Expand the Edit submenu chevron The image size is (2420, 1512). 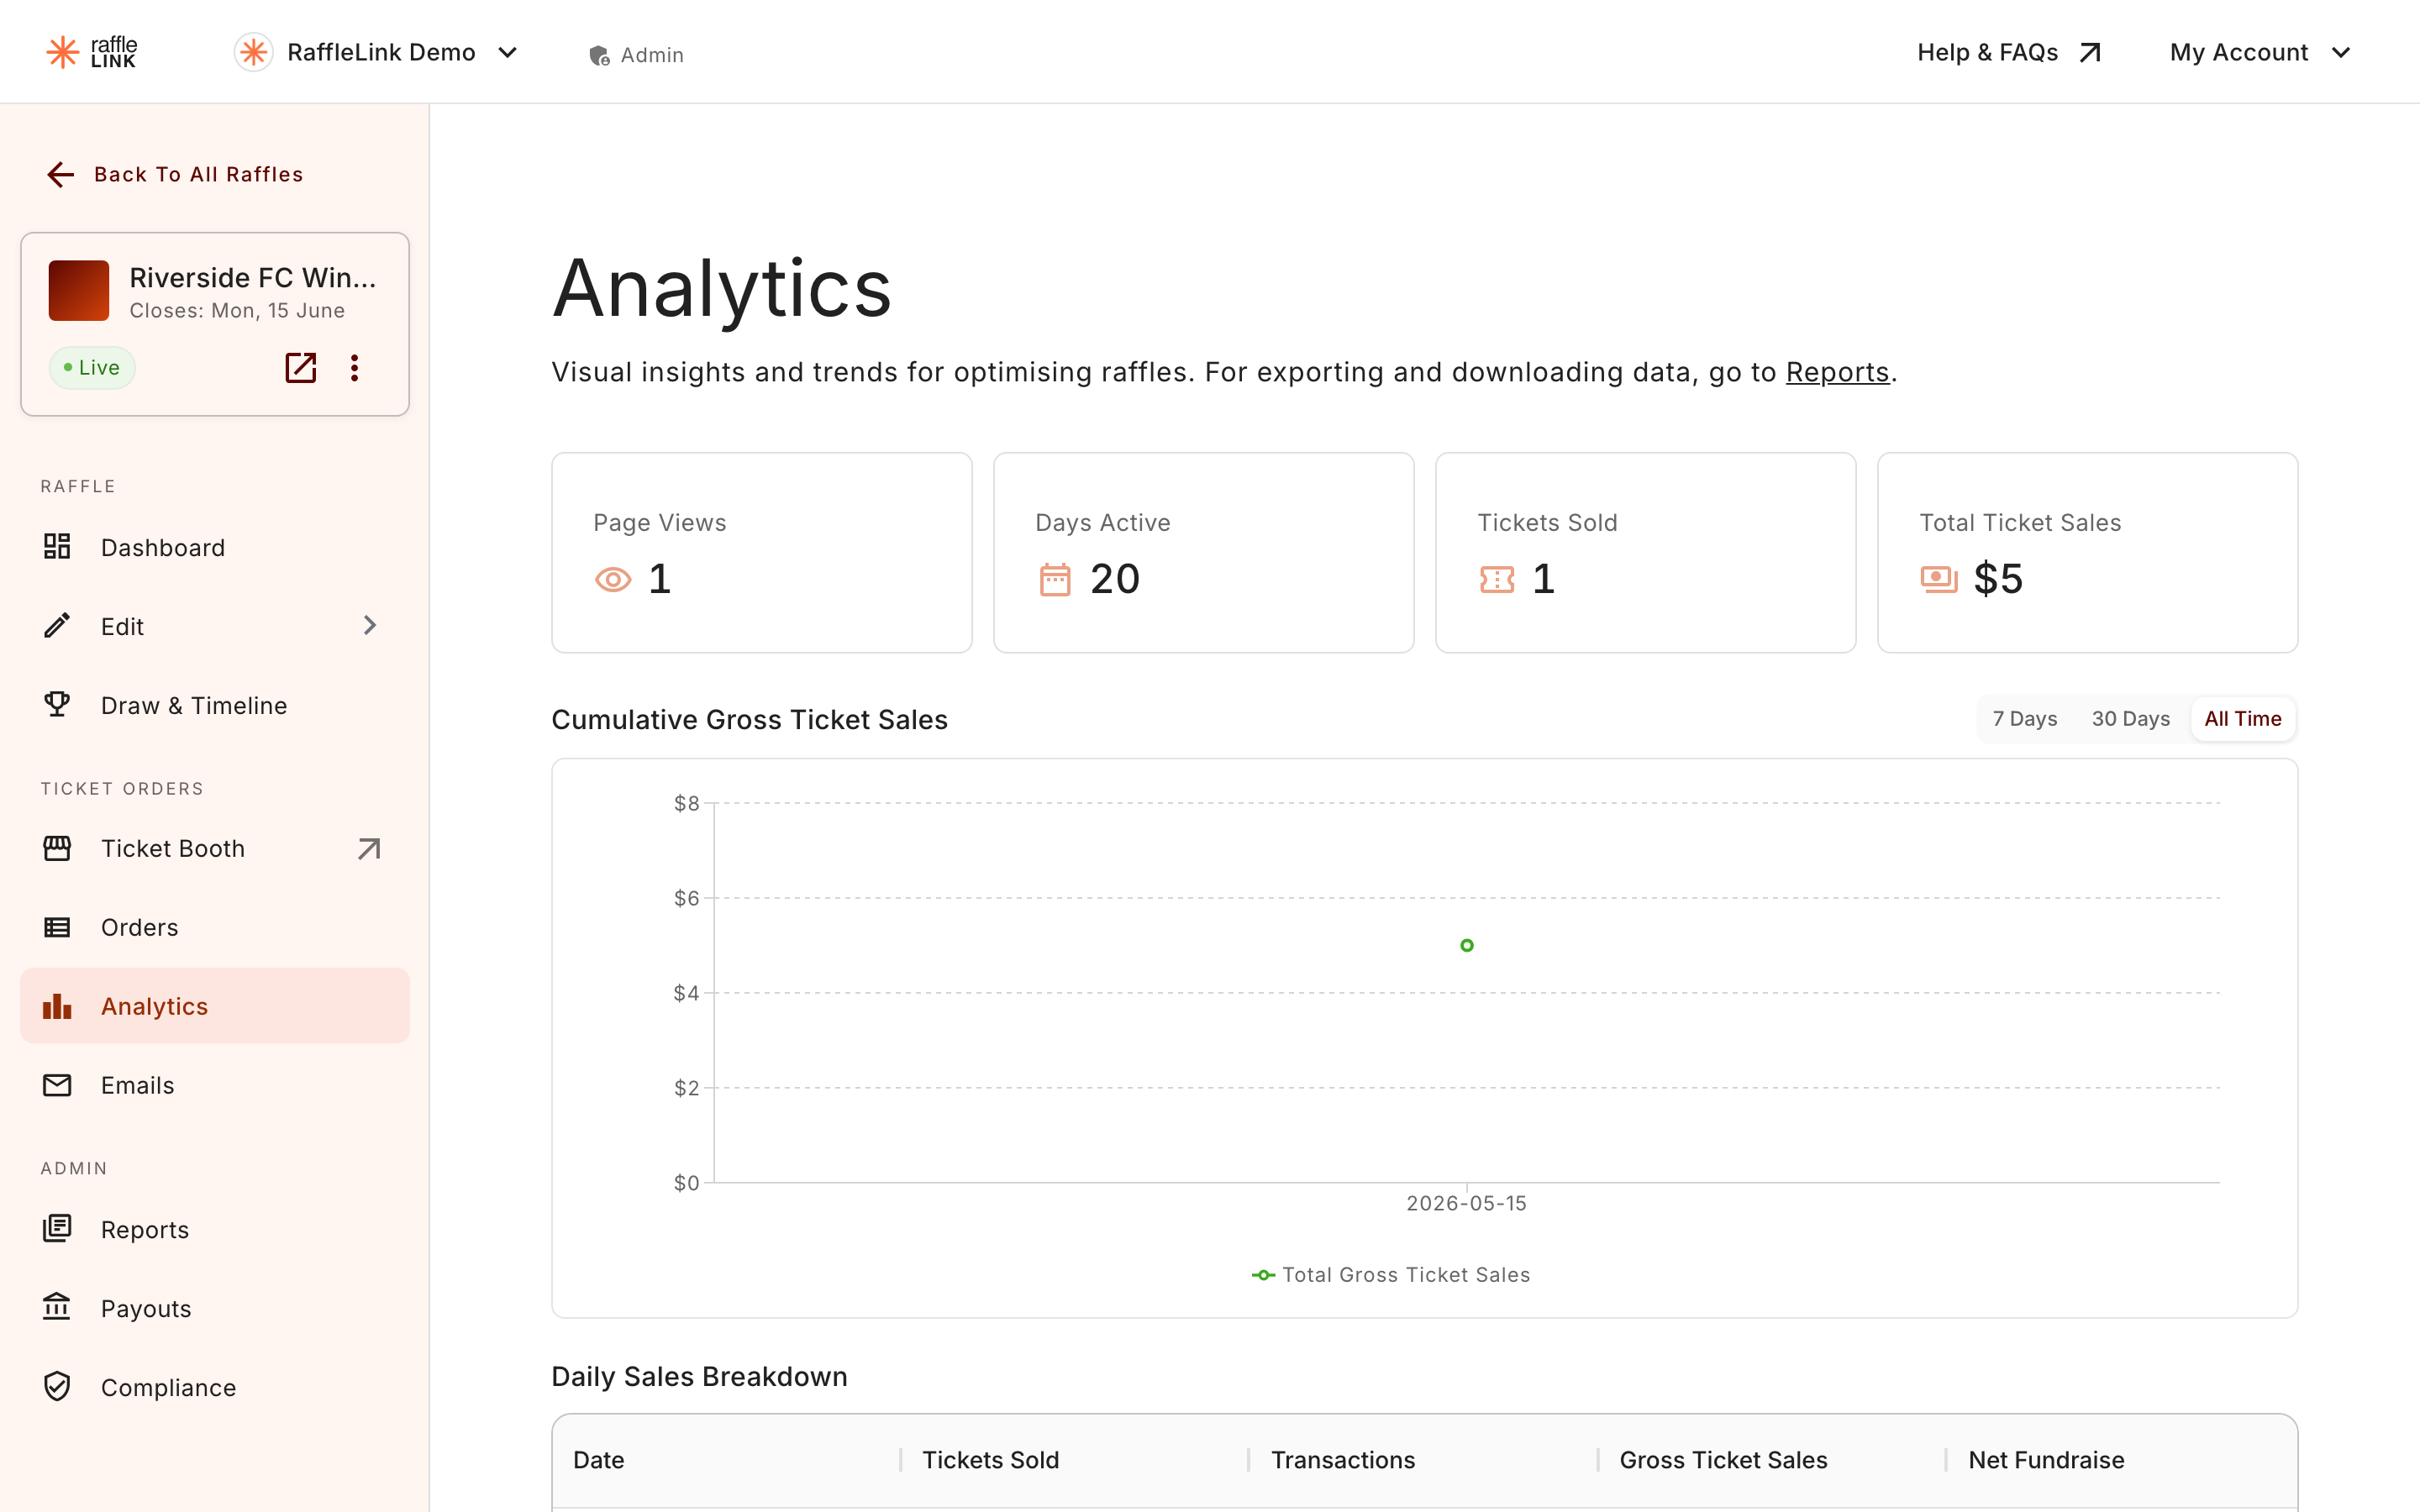coord(370,625)
